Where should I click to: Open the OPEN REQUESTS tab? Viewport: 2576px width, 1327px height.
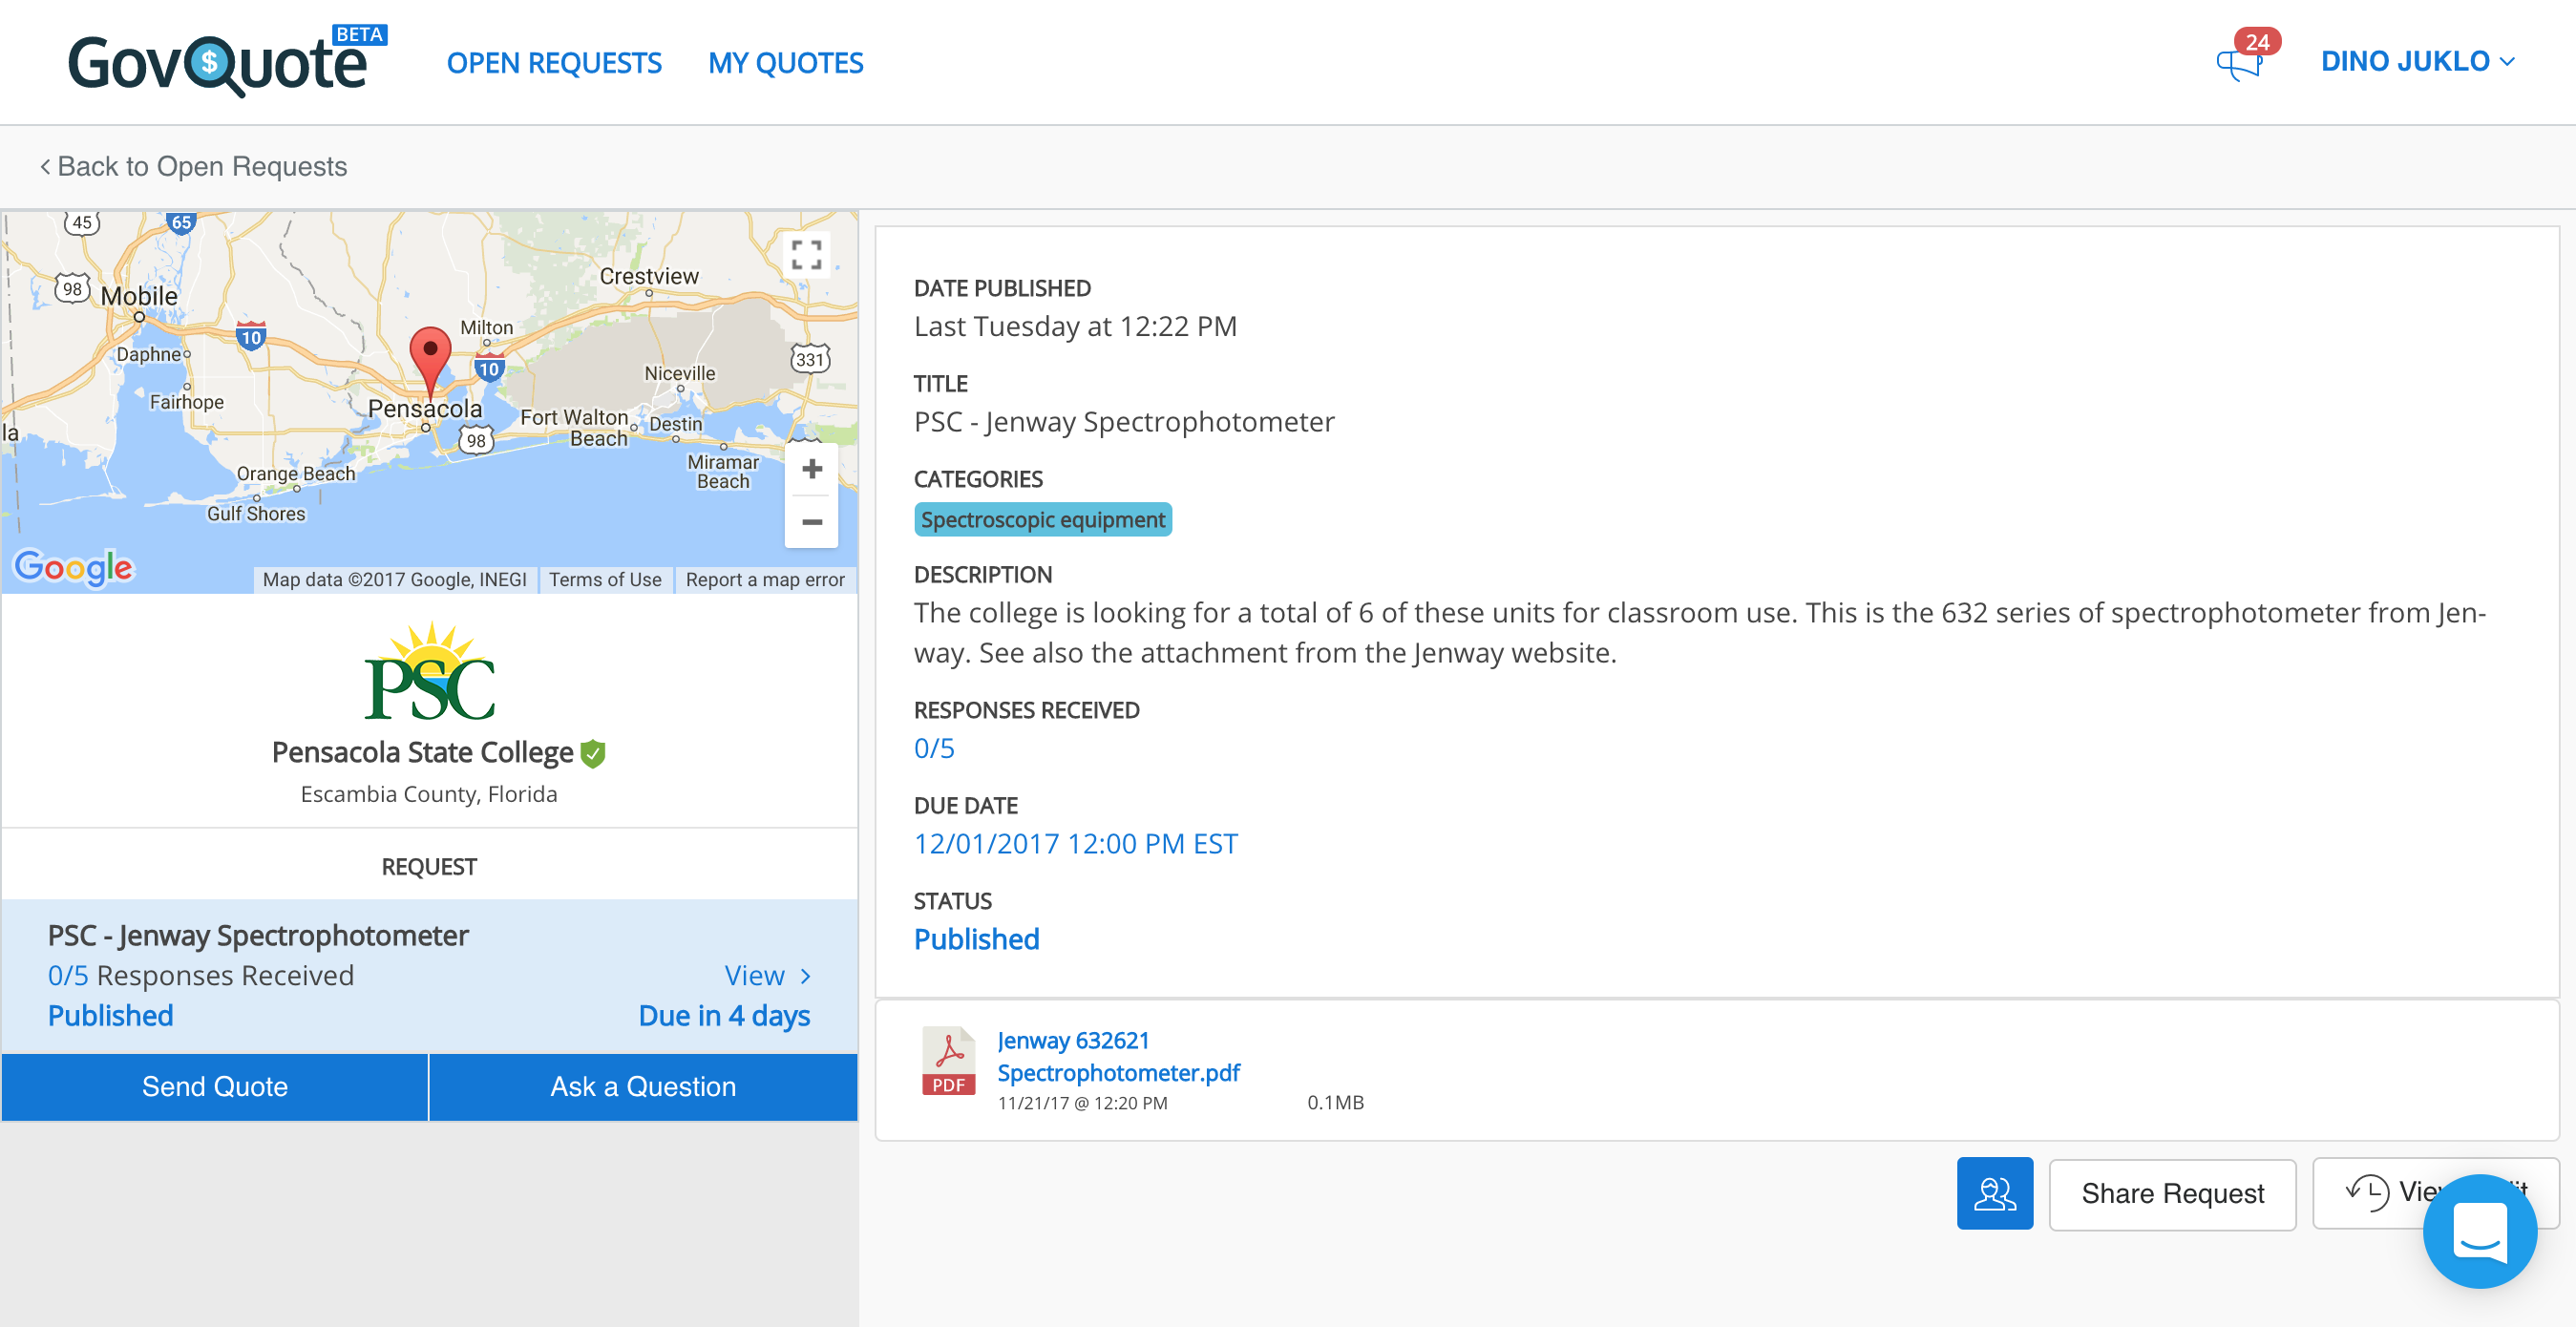554,63
